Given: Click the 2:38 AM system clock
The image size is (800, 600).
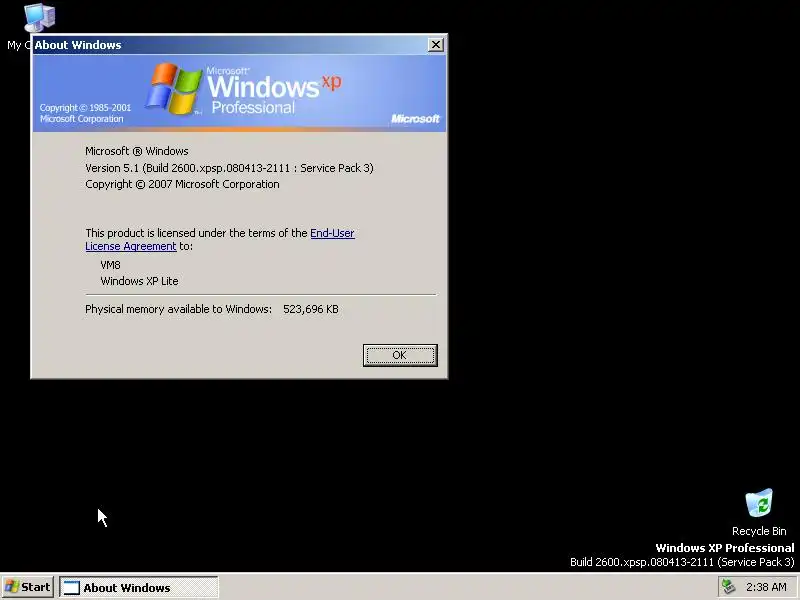Looking at the screenshot, I should click(x=766, y=587).
